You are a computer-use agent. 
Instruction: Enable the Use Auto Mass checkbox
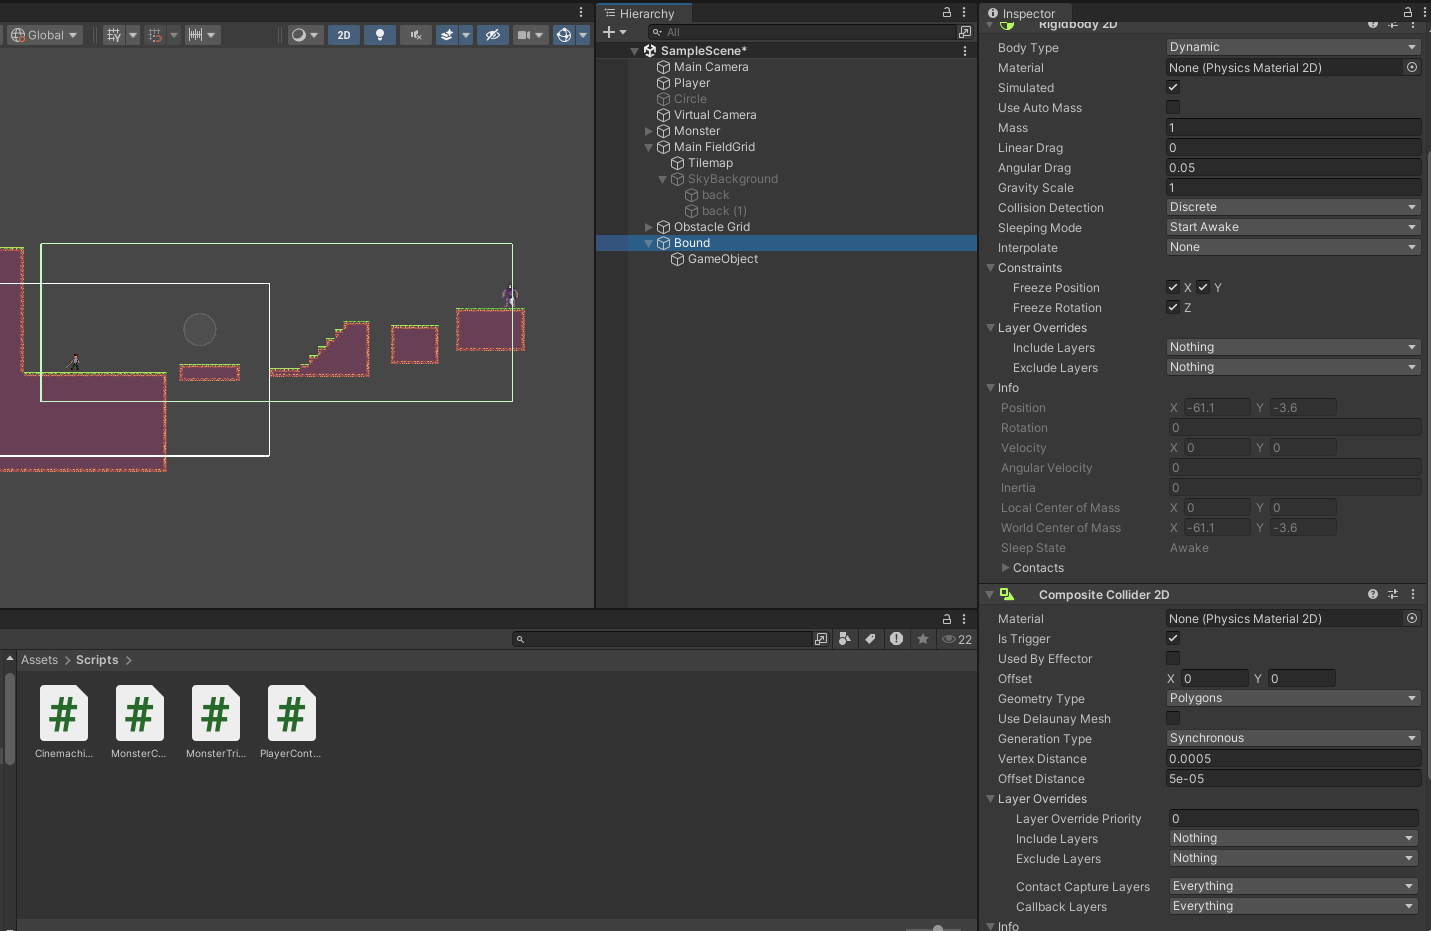coord(1173,107)
